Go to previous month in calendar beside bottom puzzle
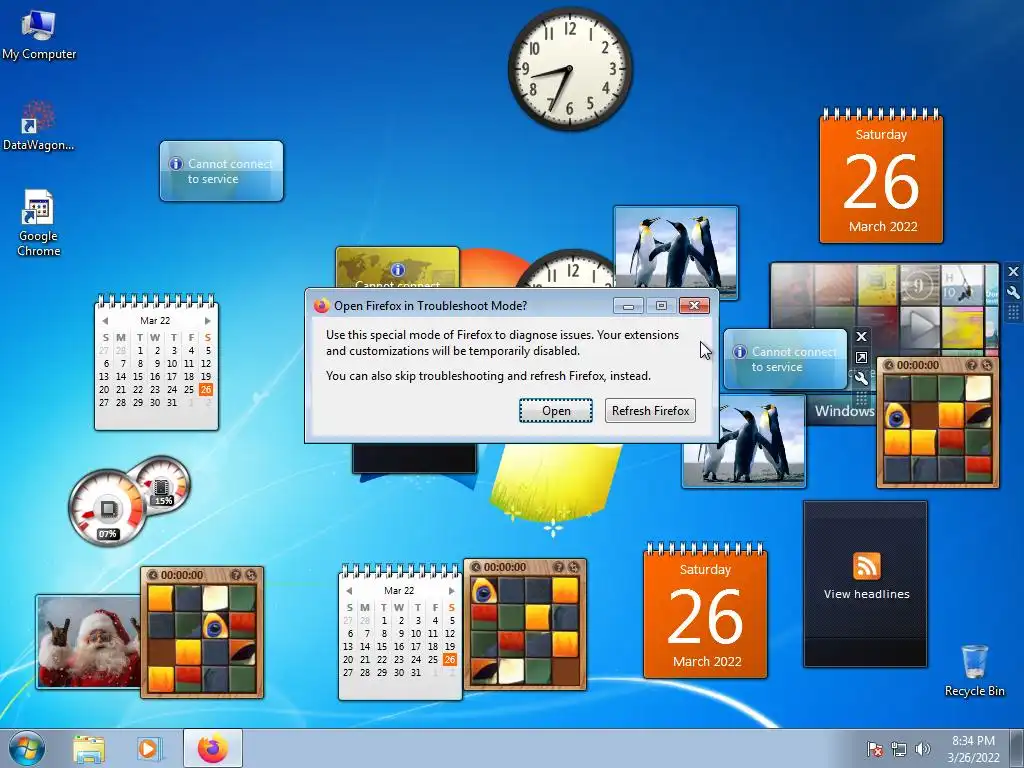Screen dimensions: 1024x768 pyautogui.click(x=349, y=590)
